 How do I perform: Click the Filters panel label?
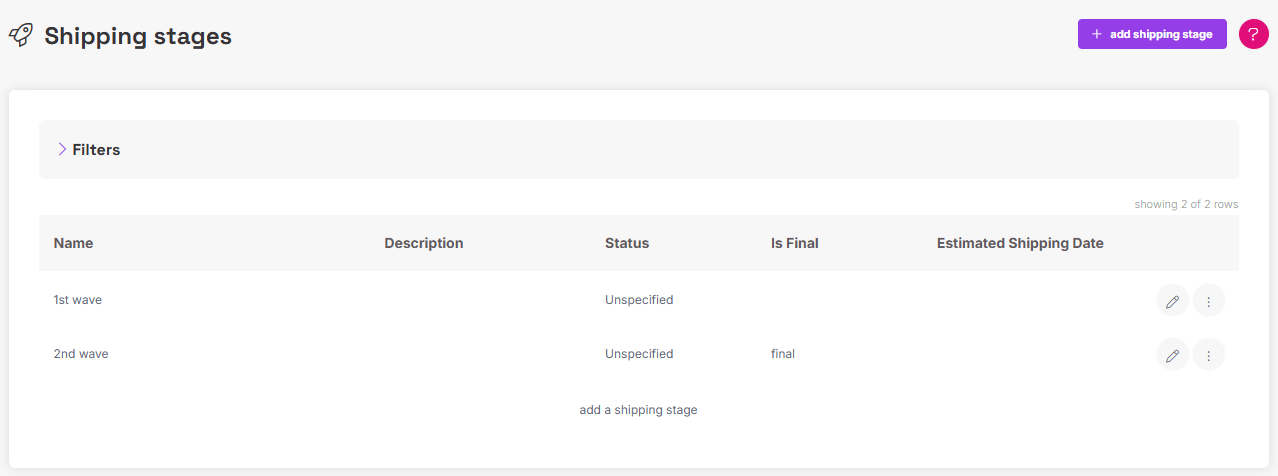pos(96,150)
